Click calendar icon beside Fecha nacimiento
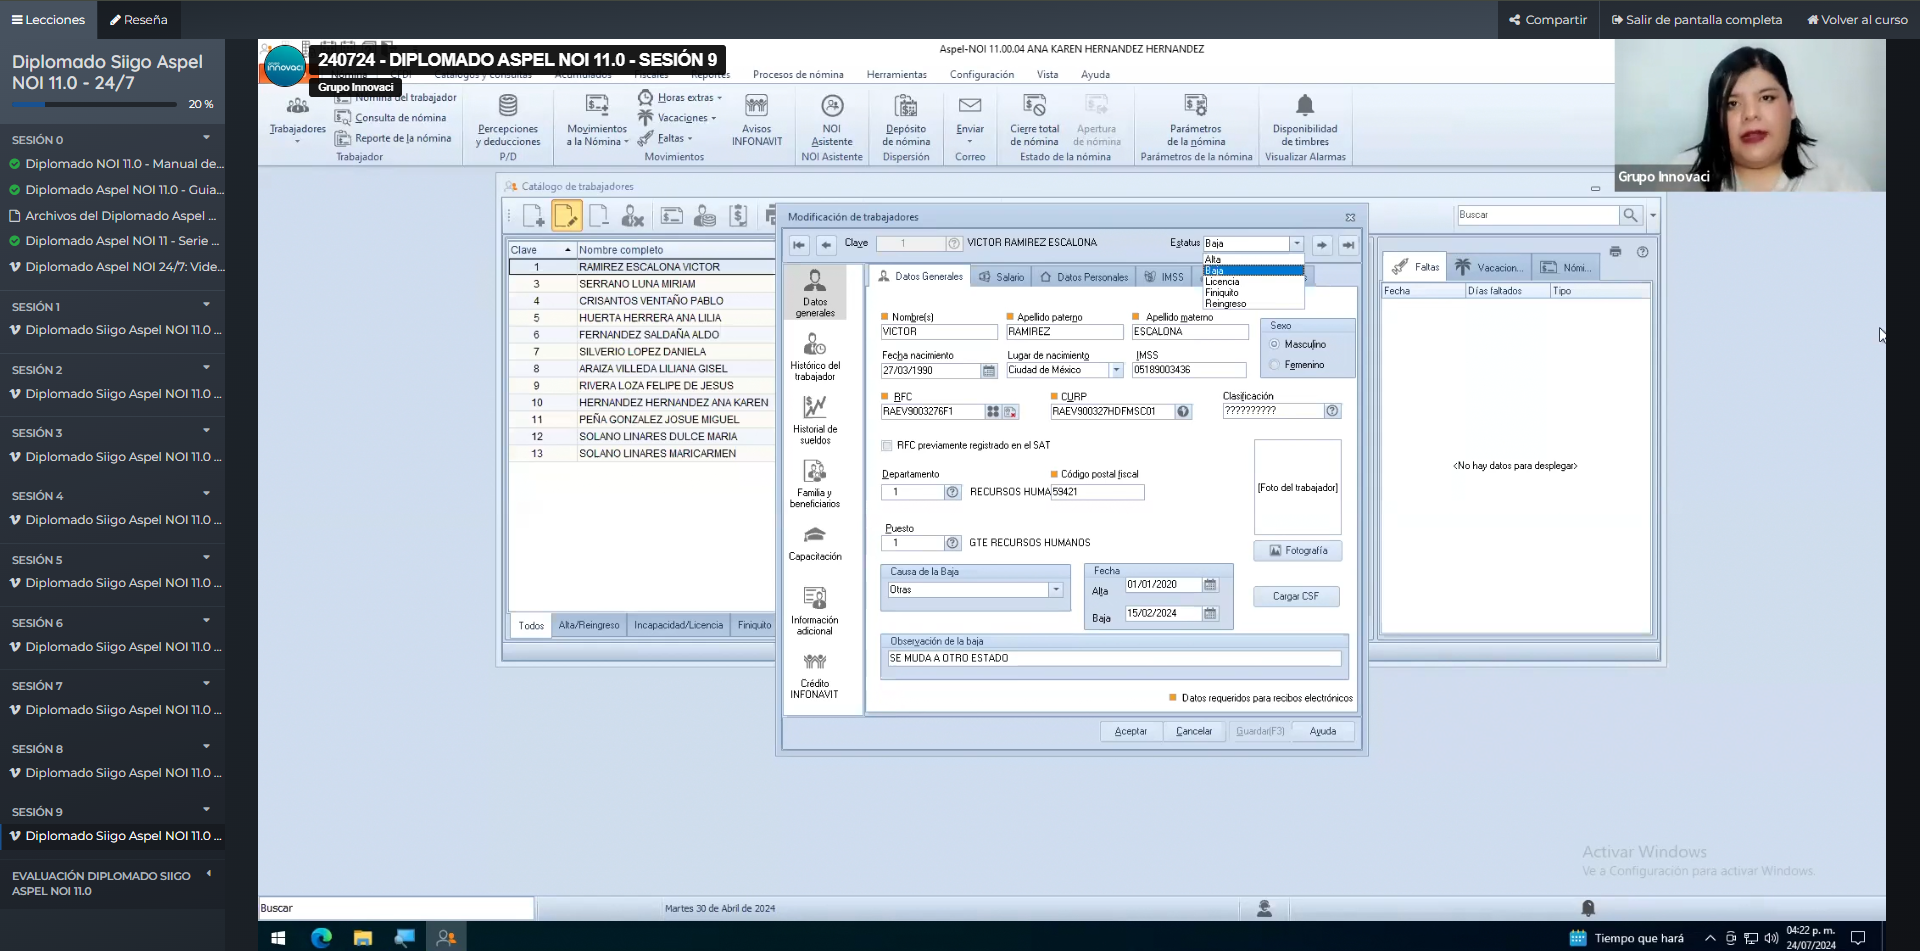The image size is (1920, 951). pos(989,371)
